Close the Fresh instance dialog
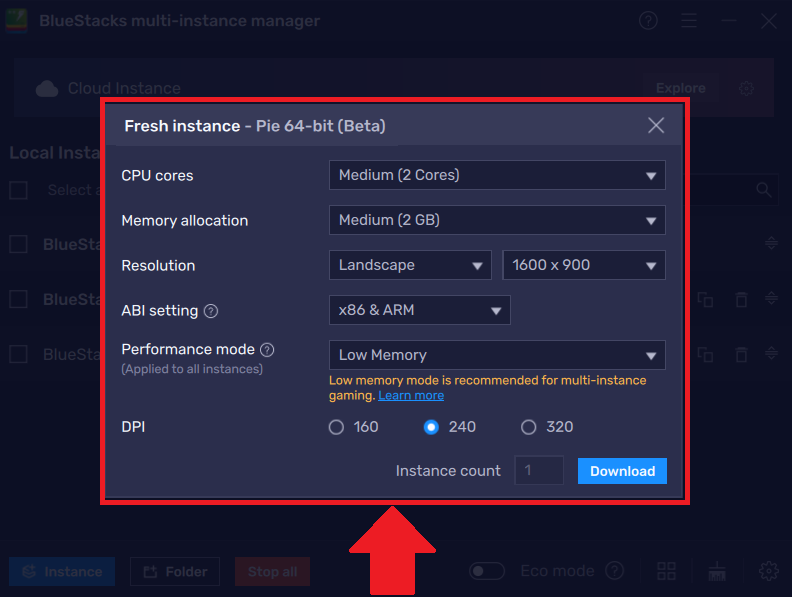 (656, 125)
